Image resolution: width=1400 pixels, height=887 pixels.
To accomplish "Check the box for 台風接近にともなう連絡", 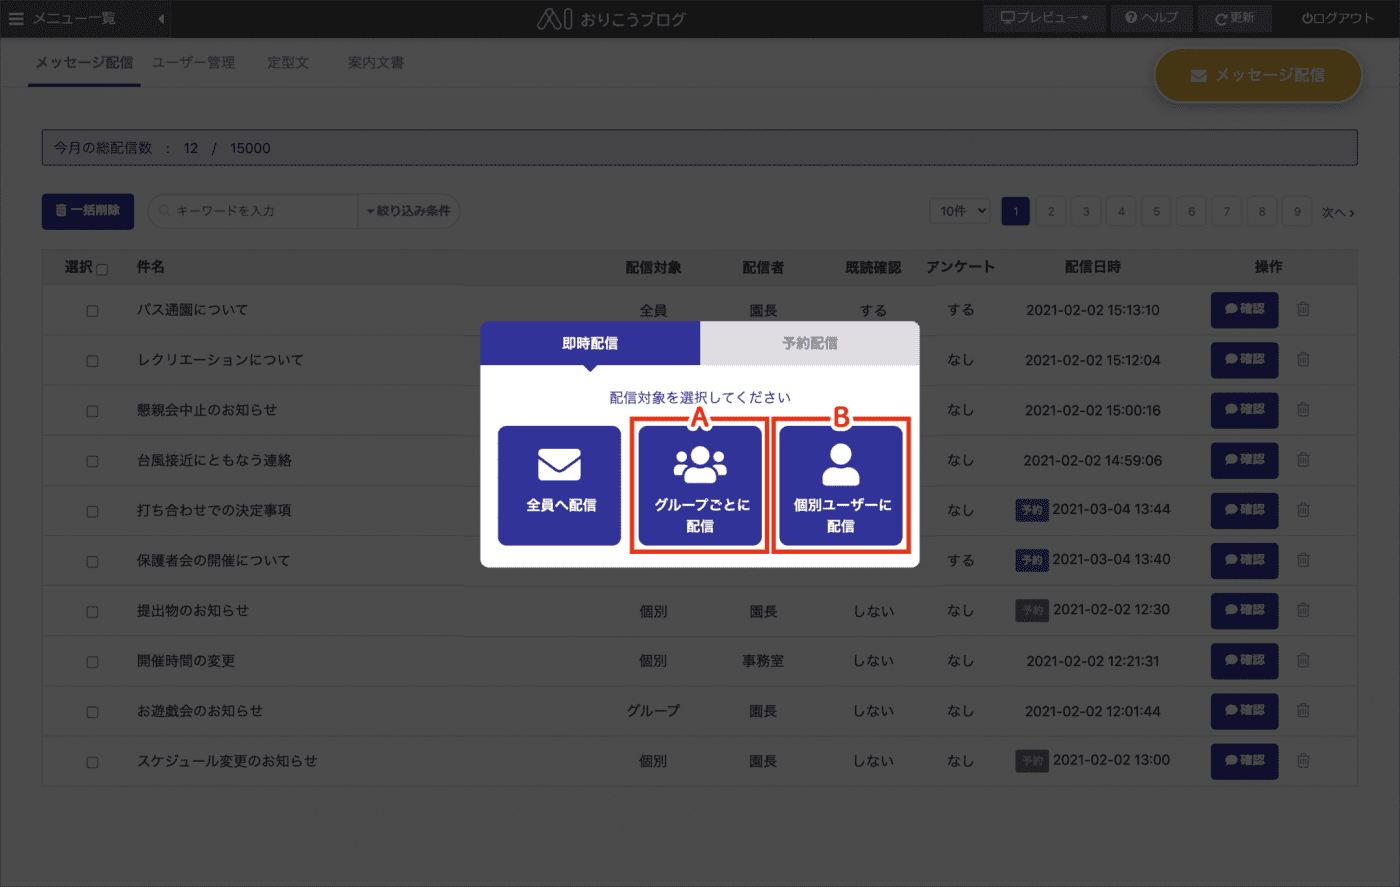I will (92, 461).
